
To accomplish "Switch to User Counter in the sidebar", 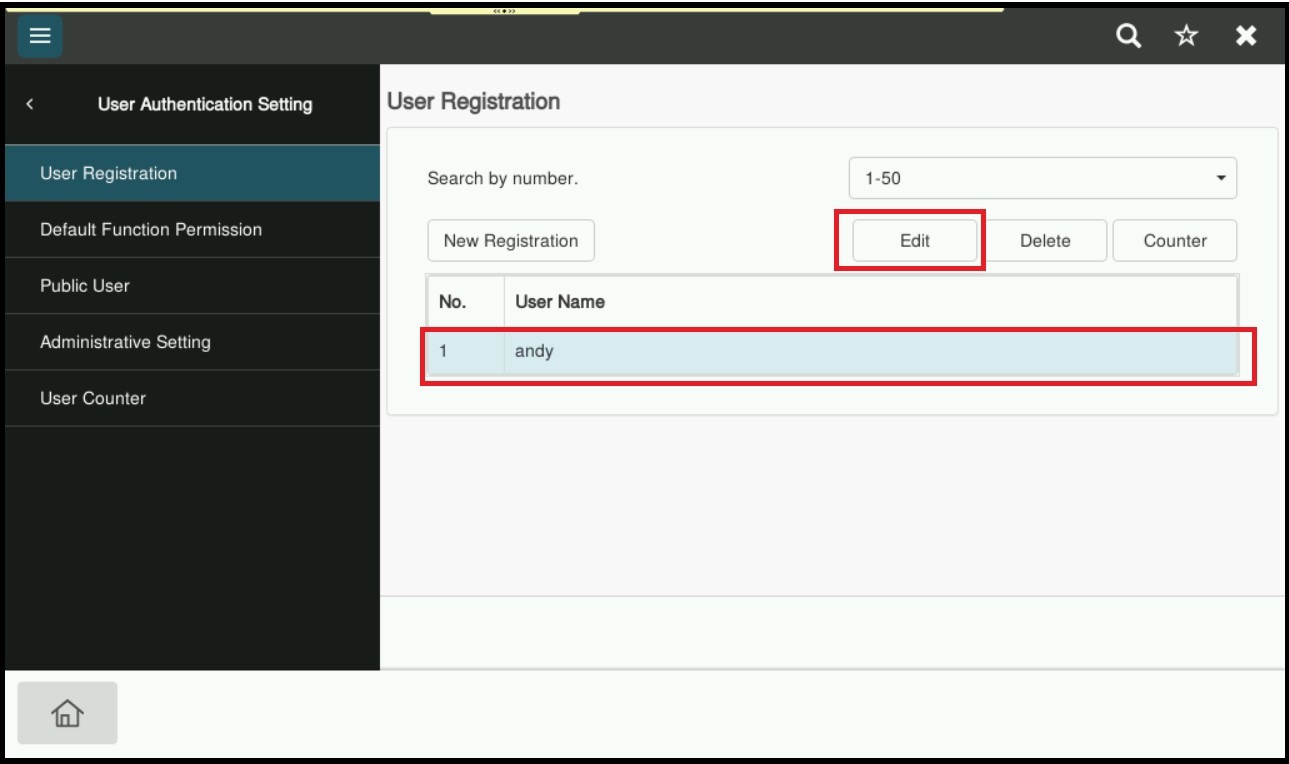I will pos(190,398).
